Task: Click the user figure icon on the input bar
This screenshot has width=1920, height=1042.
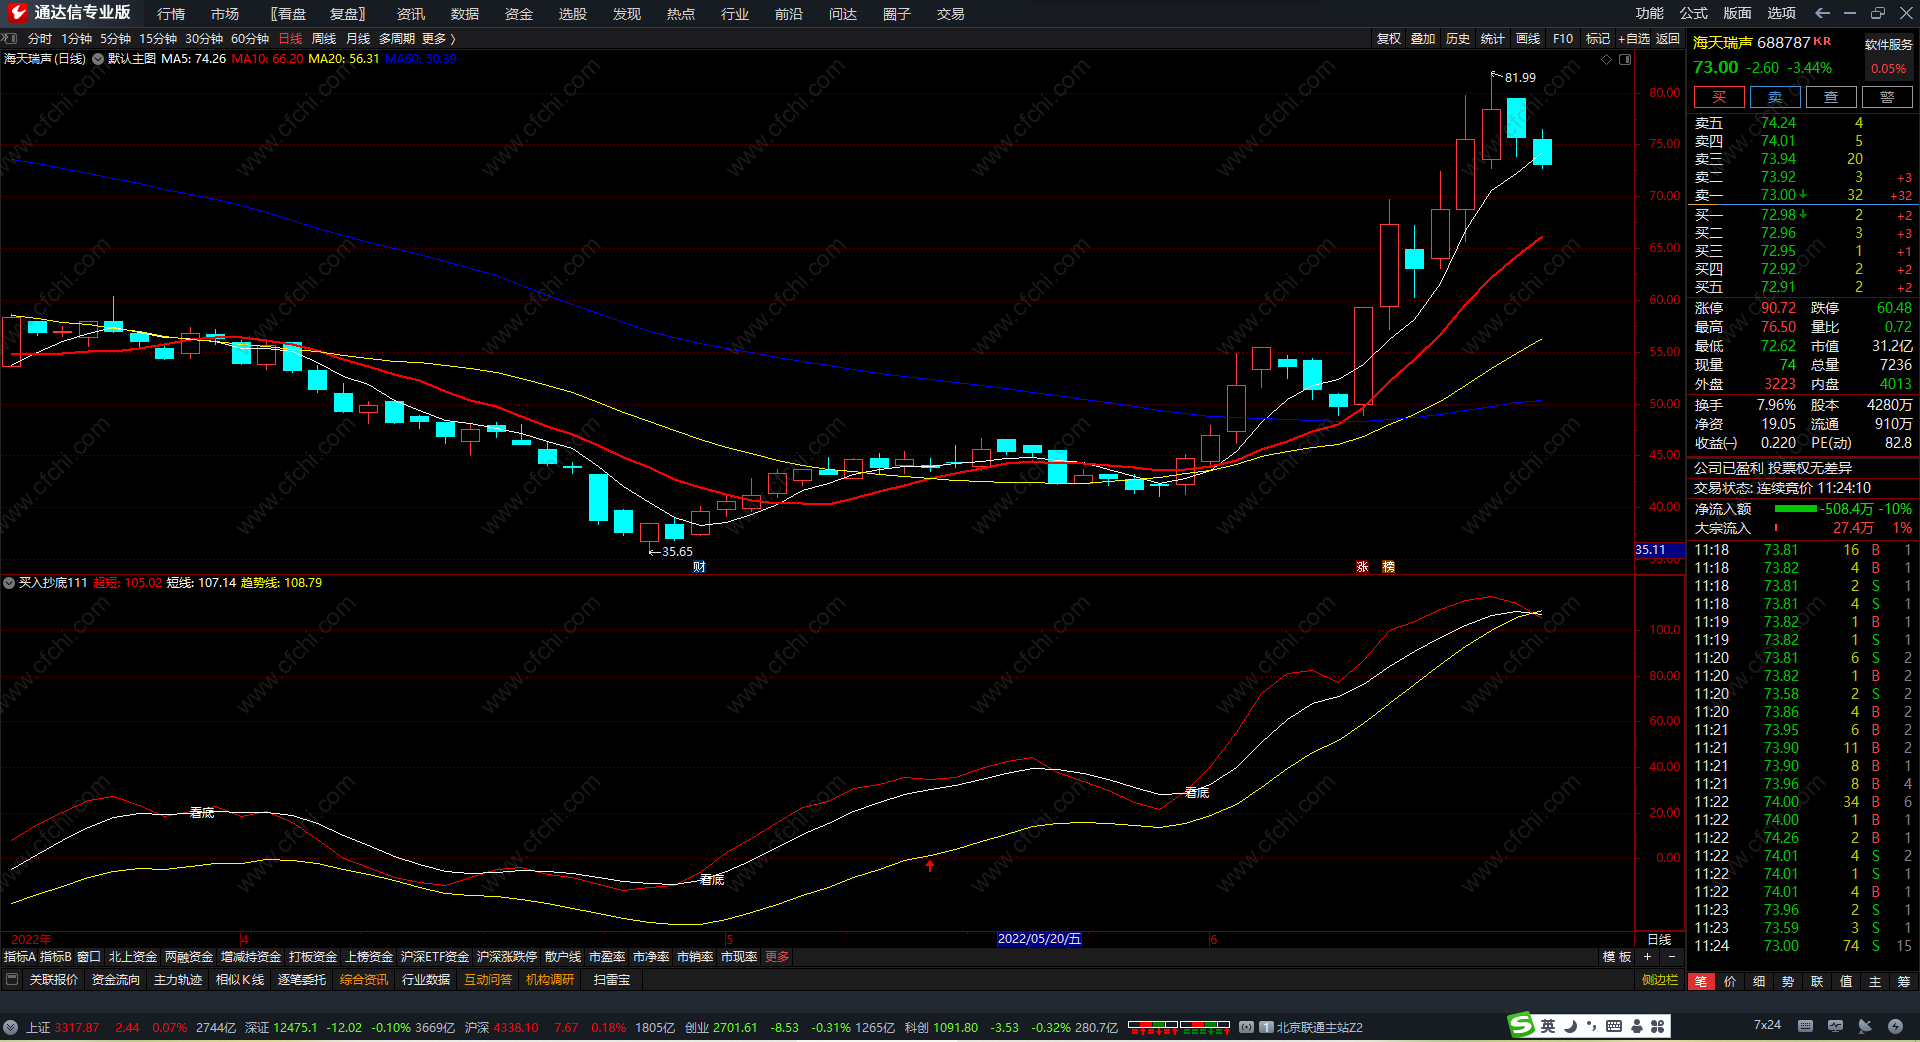Action: (1637, 1026)
